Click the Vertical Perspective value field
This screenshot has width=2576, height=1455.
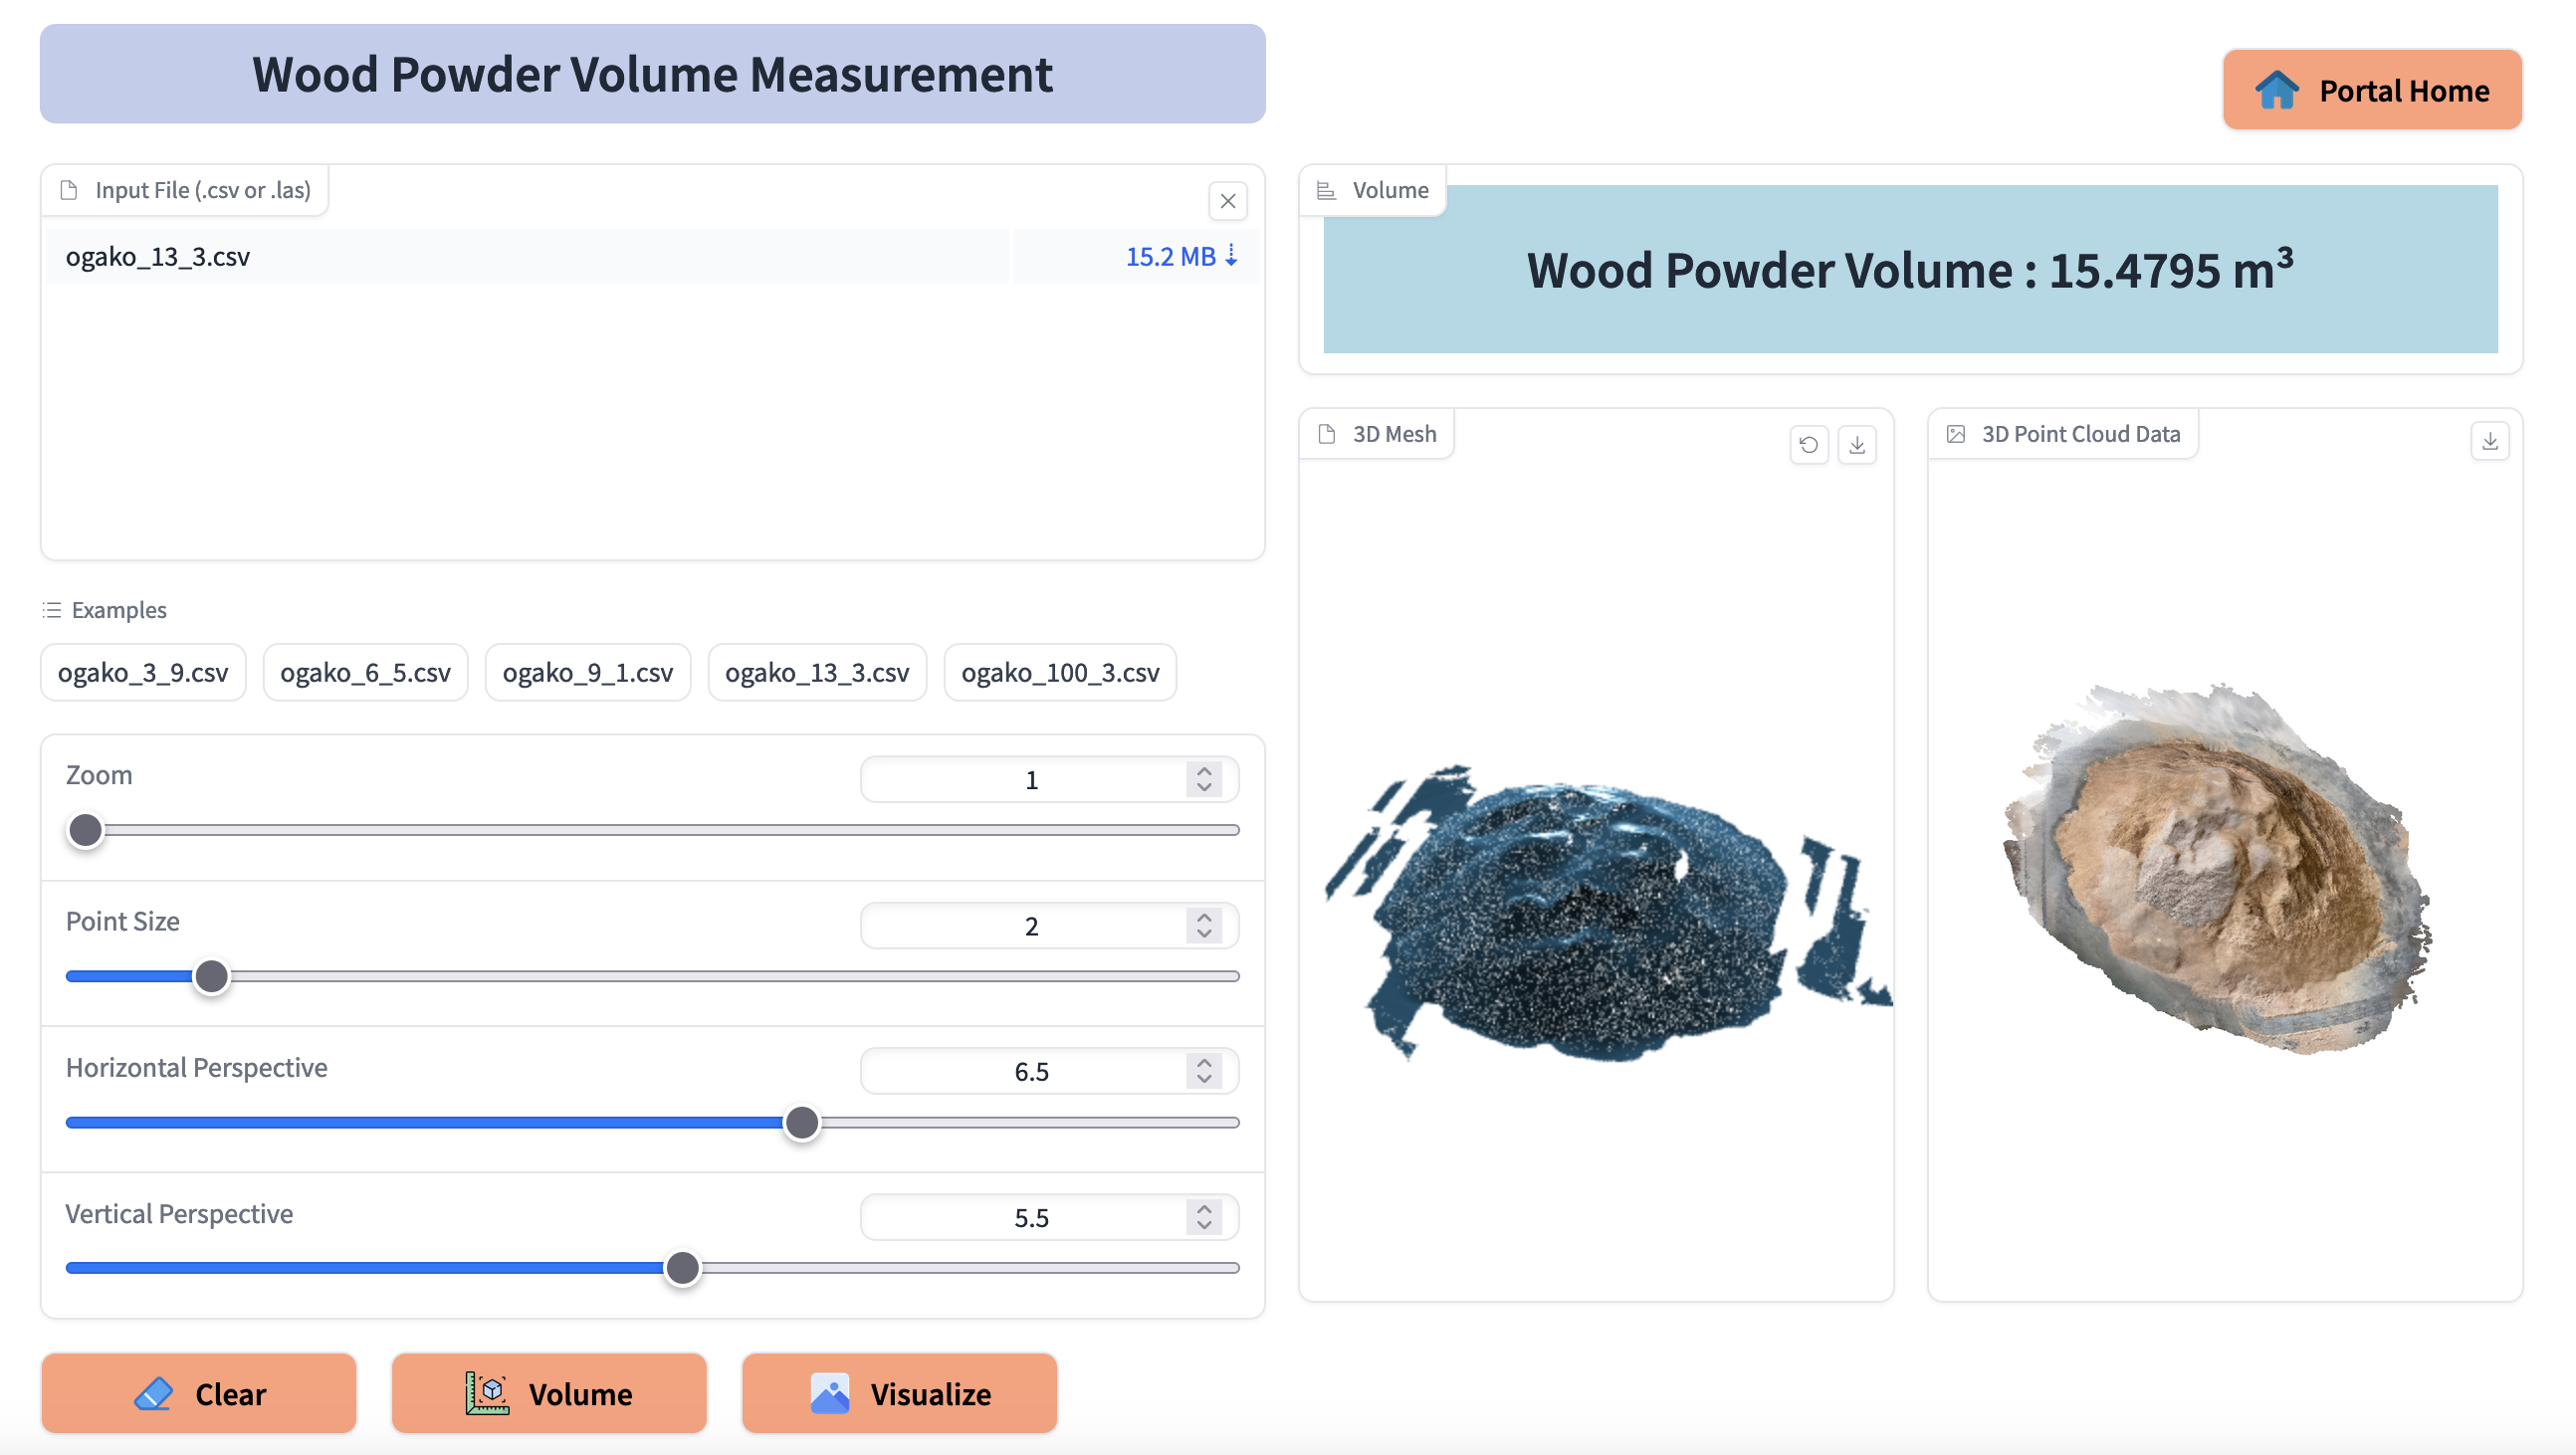pos(1030,1217)
